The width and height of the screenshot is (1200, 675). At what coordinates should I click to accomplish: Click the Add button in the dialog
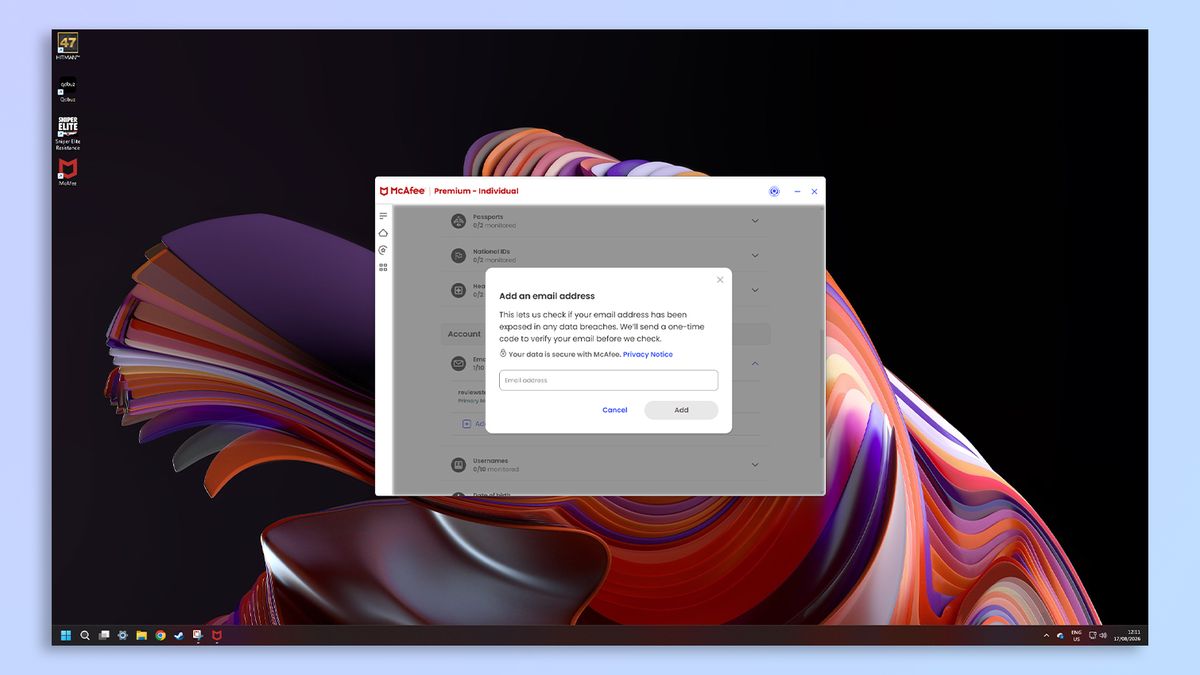(x=681, y=410)
